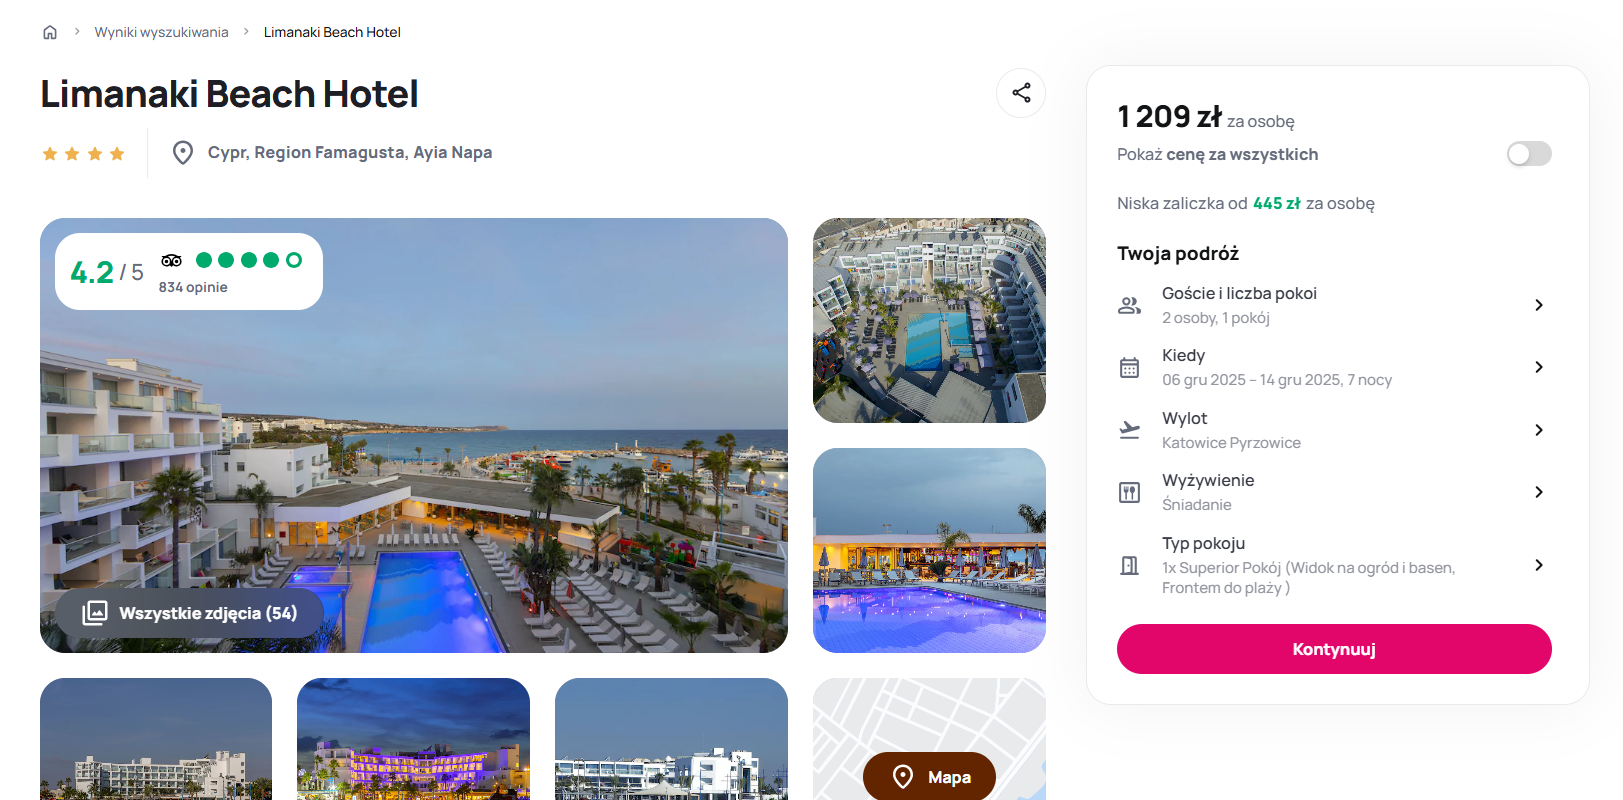Expand the Wylot airport chevron

(x=1539, y=430)
